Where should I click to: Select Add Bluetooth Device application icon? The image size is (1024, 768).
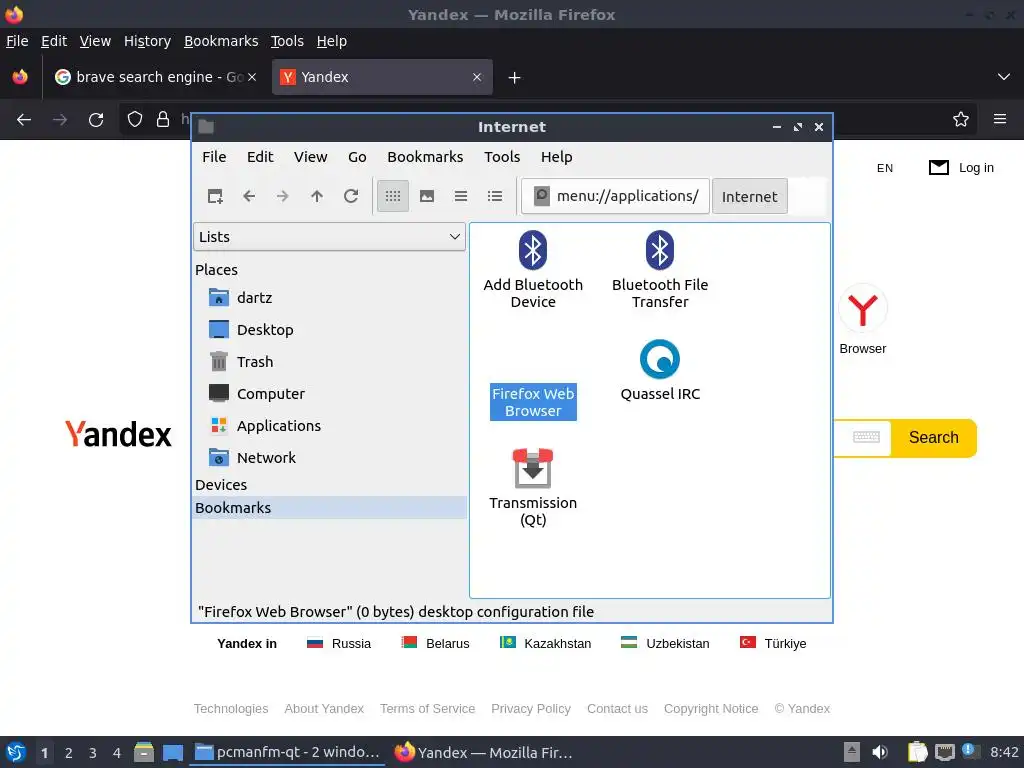pos(533,251)
